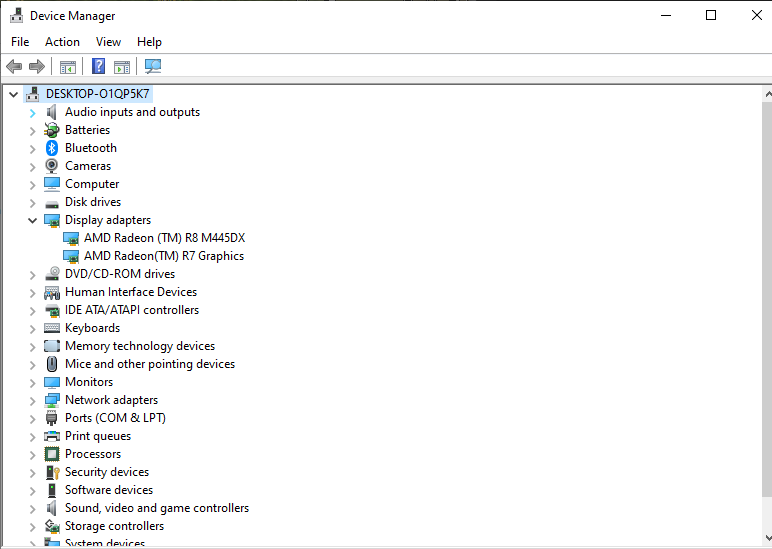Click the Network adapters icon
The height and width of the screenshot is (549, 772).
coord(52,400)
